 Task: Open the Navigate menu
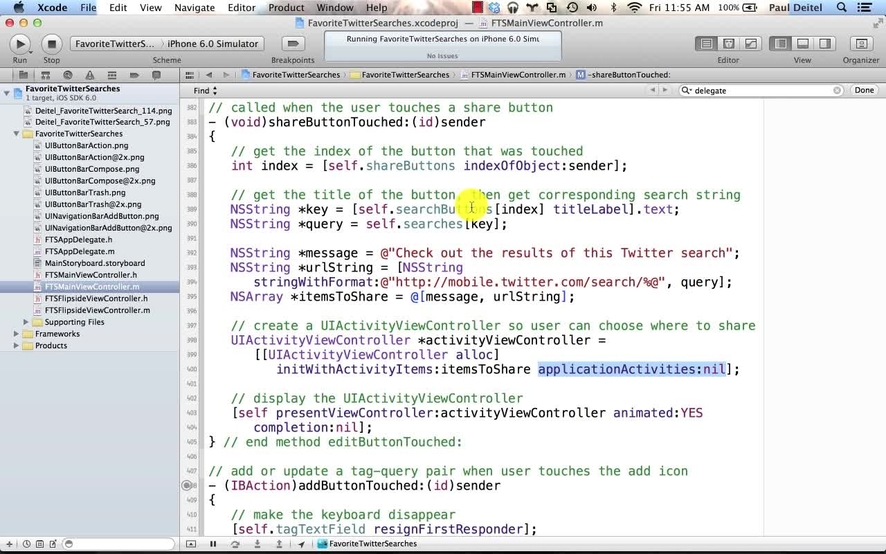click(194, 7)
